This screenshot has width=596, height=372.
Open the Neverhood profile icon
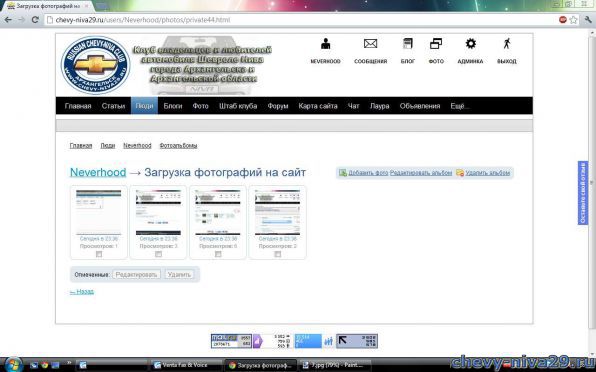[x=325, y=44]
